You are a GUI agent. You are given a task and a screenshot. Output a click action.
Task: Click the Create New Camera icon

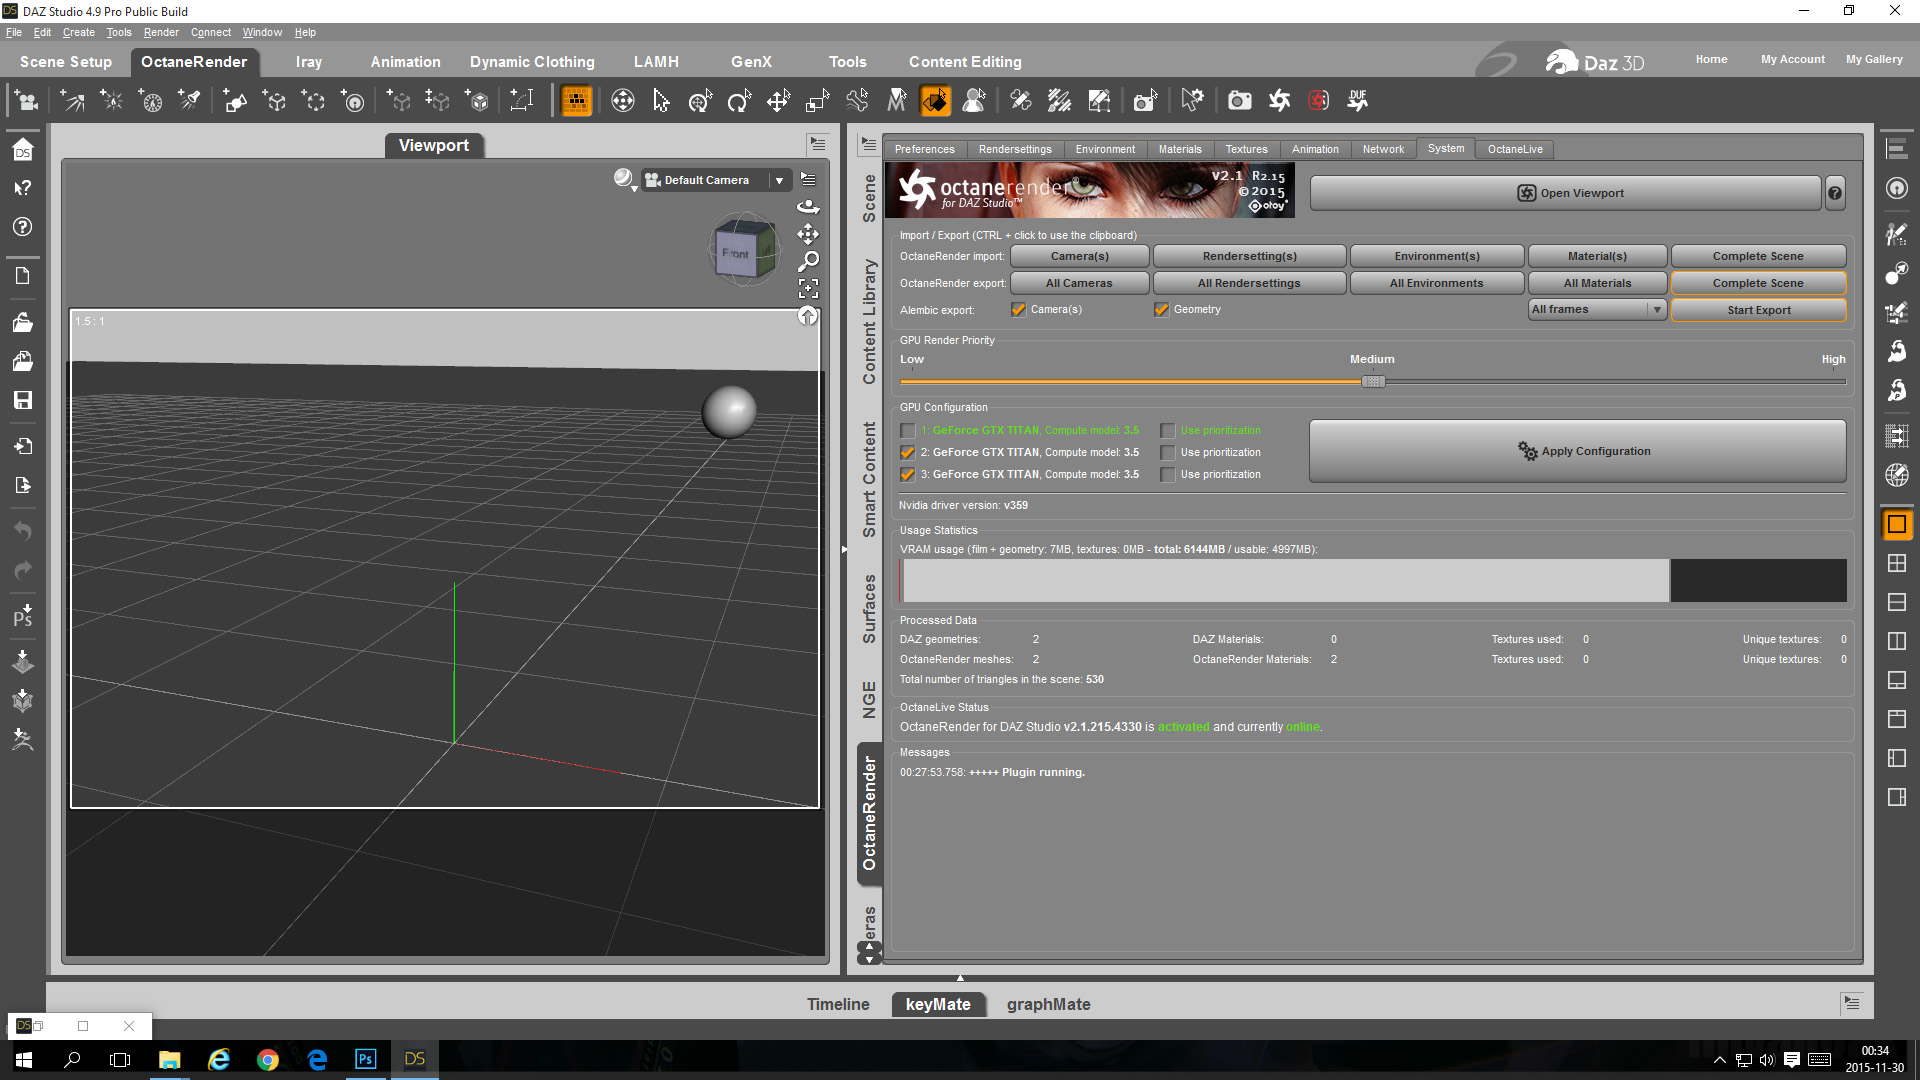pos(26,100)
